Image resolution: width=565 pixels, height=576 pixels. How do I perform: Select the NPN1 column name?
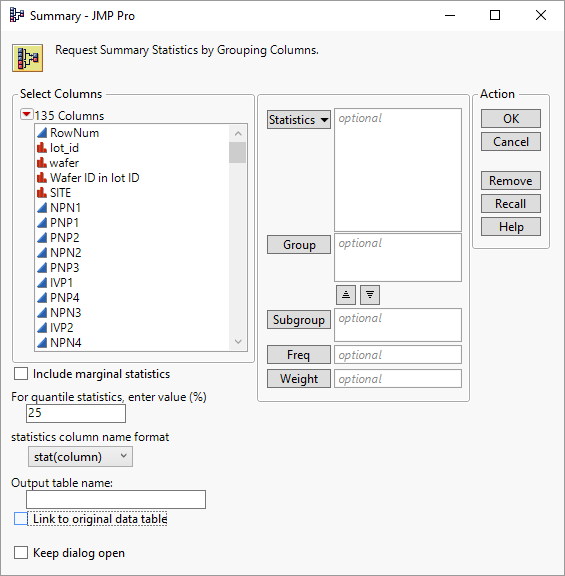[65, 208]
